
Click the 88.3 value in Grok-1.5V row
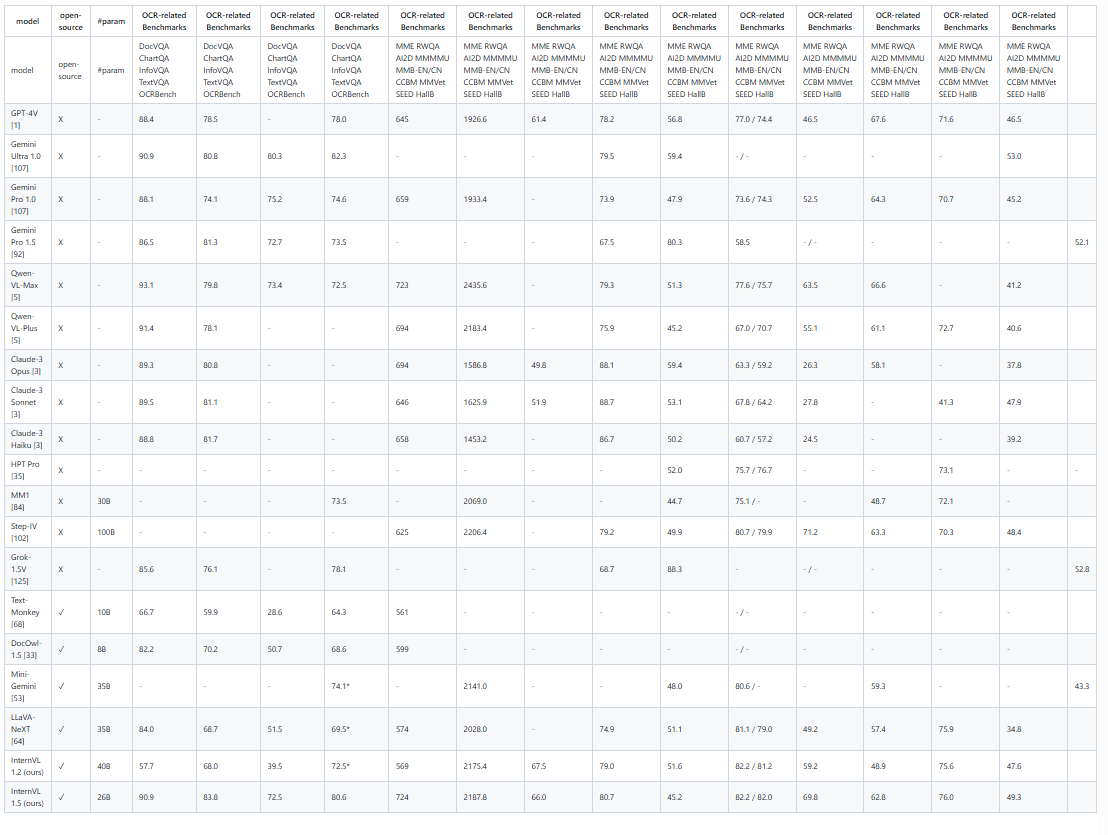tap(675, 569)
